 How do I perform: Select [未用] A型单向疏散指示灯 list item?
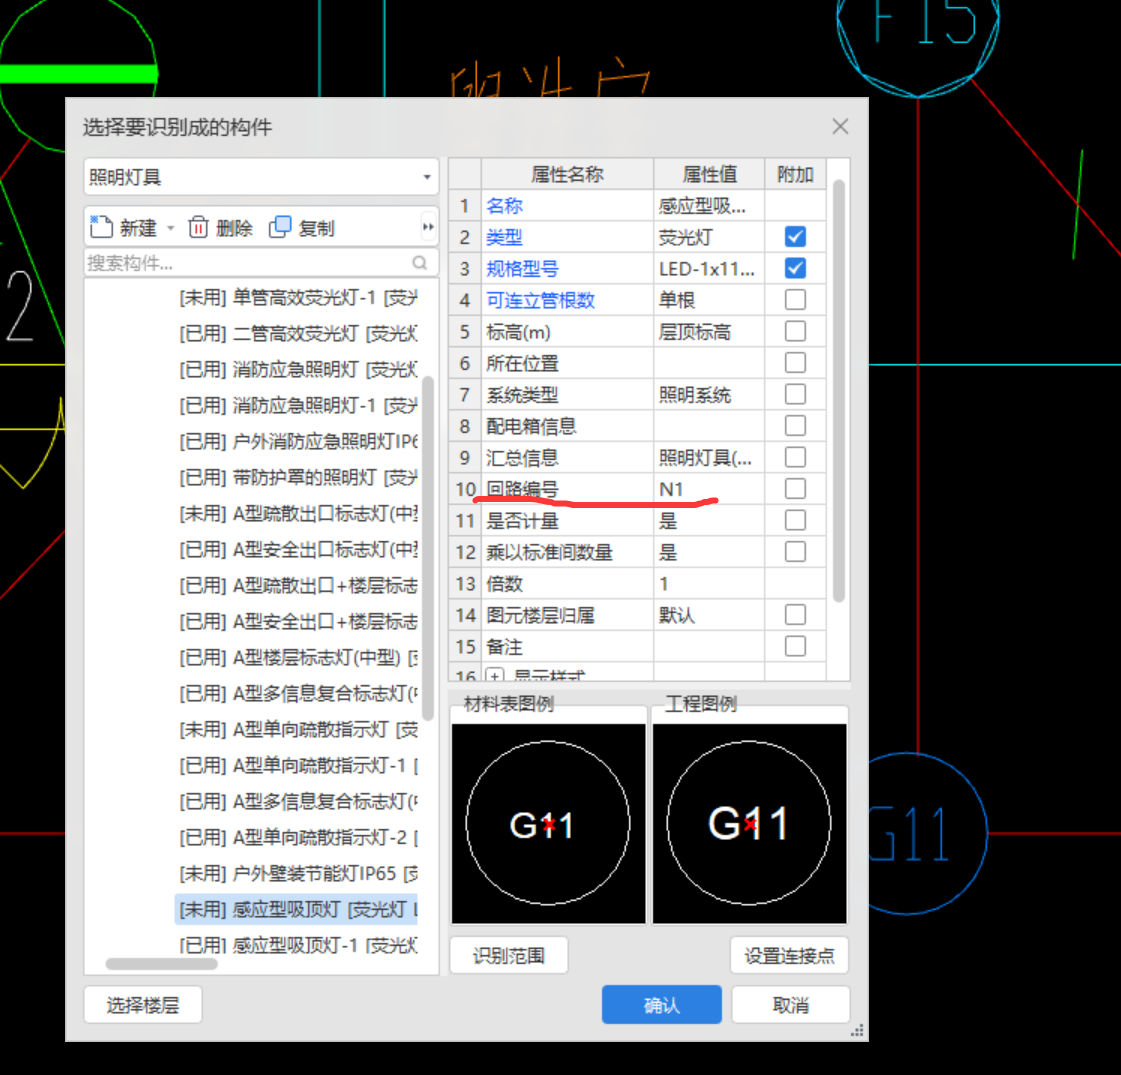(298, 729)
